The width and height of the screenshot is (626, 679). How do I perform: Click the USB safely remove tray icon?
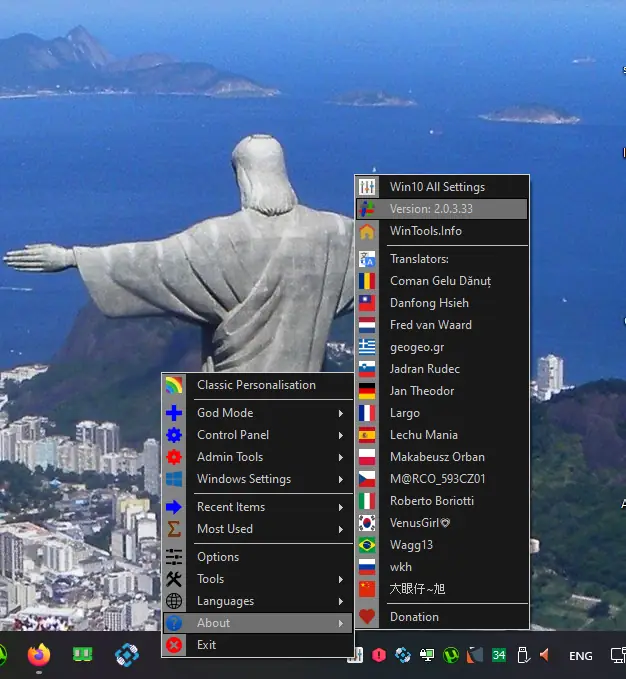523,655
